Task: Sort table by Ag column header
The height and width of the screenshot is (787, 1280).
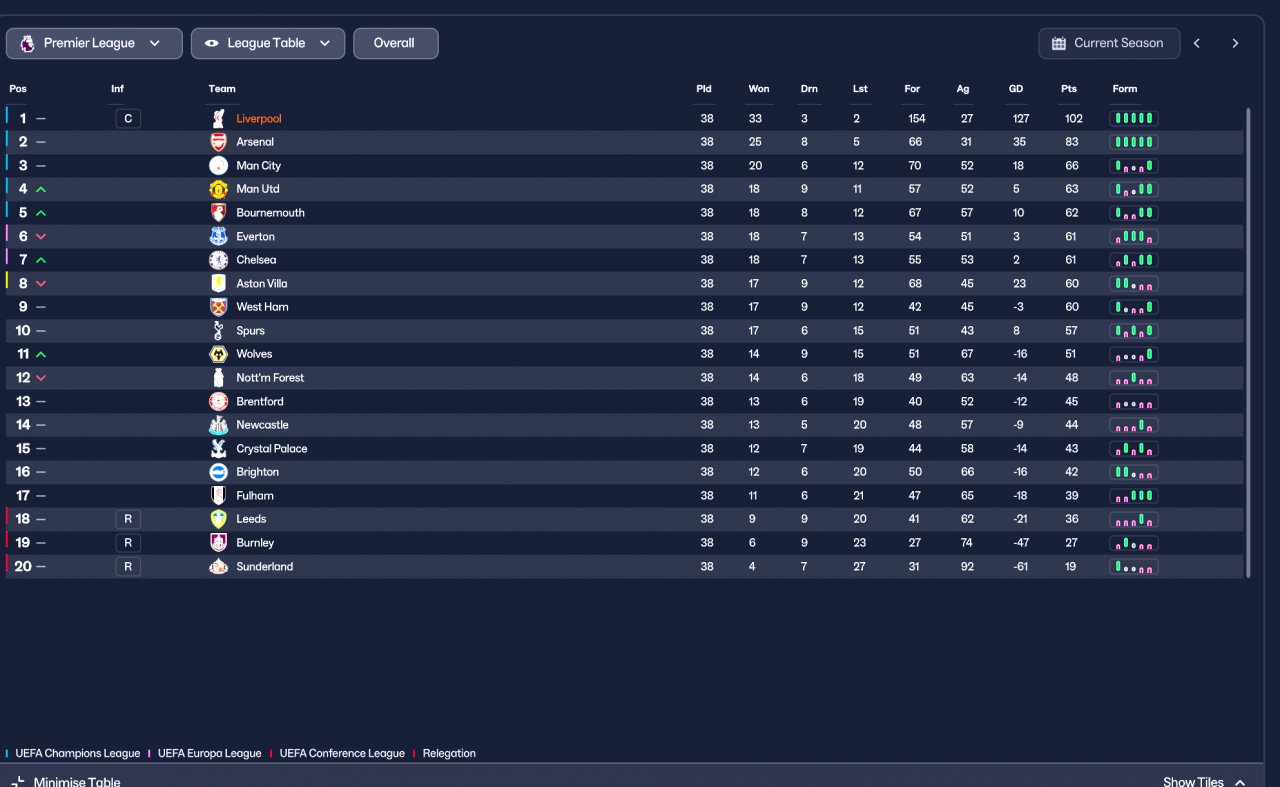Action: (x=963, y=89)
